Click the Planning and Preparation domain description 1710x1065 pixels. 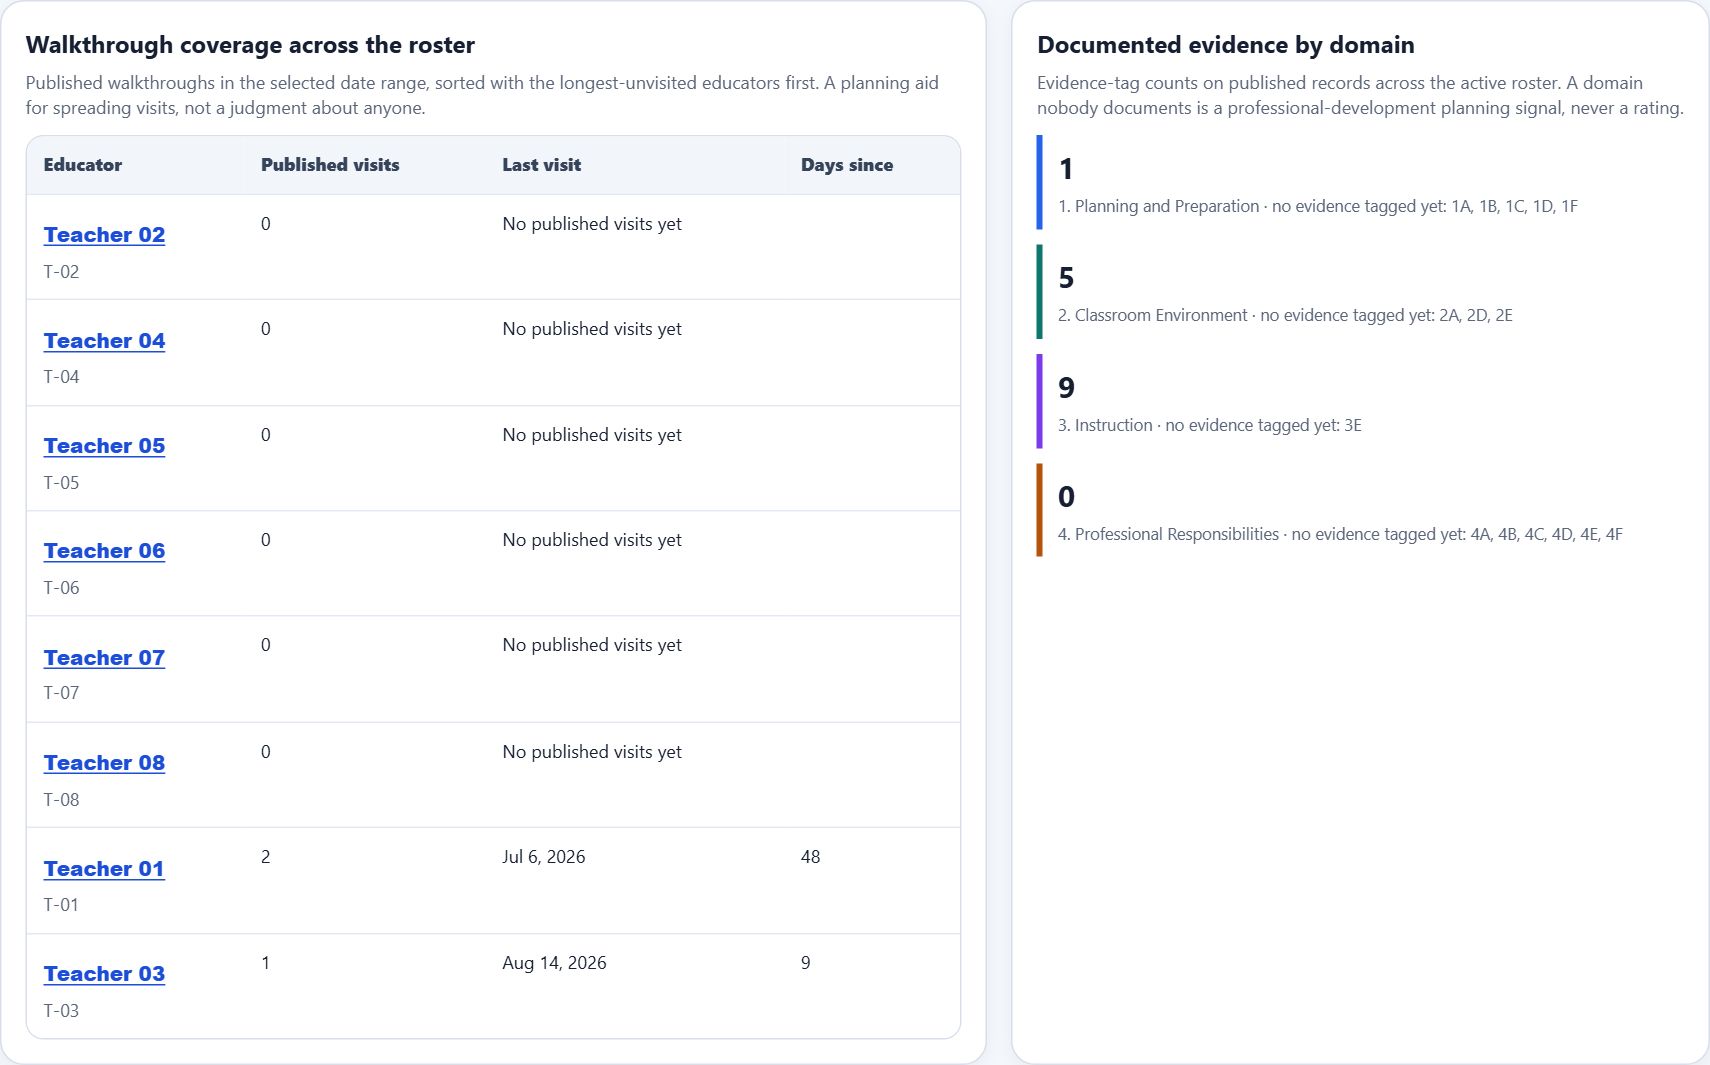coord(1318,207)
